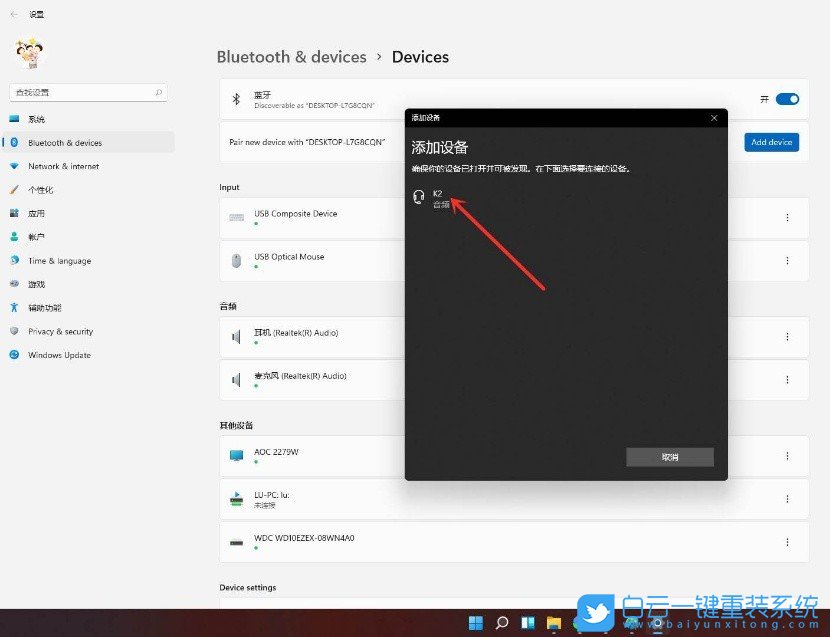Open 辅助功能 accessibility settings
830x637 pixels.
tap(44, 308)
